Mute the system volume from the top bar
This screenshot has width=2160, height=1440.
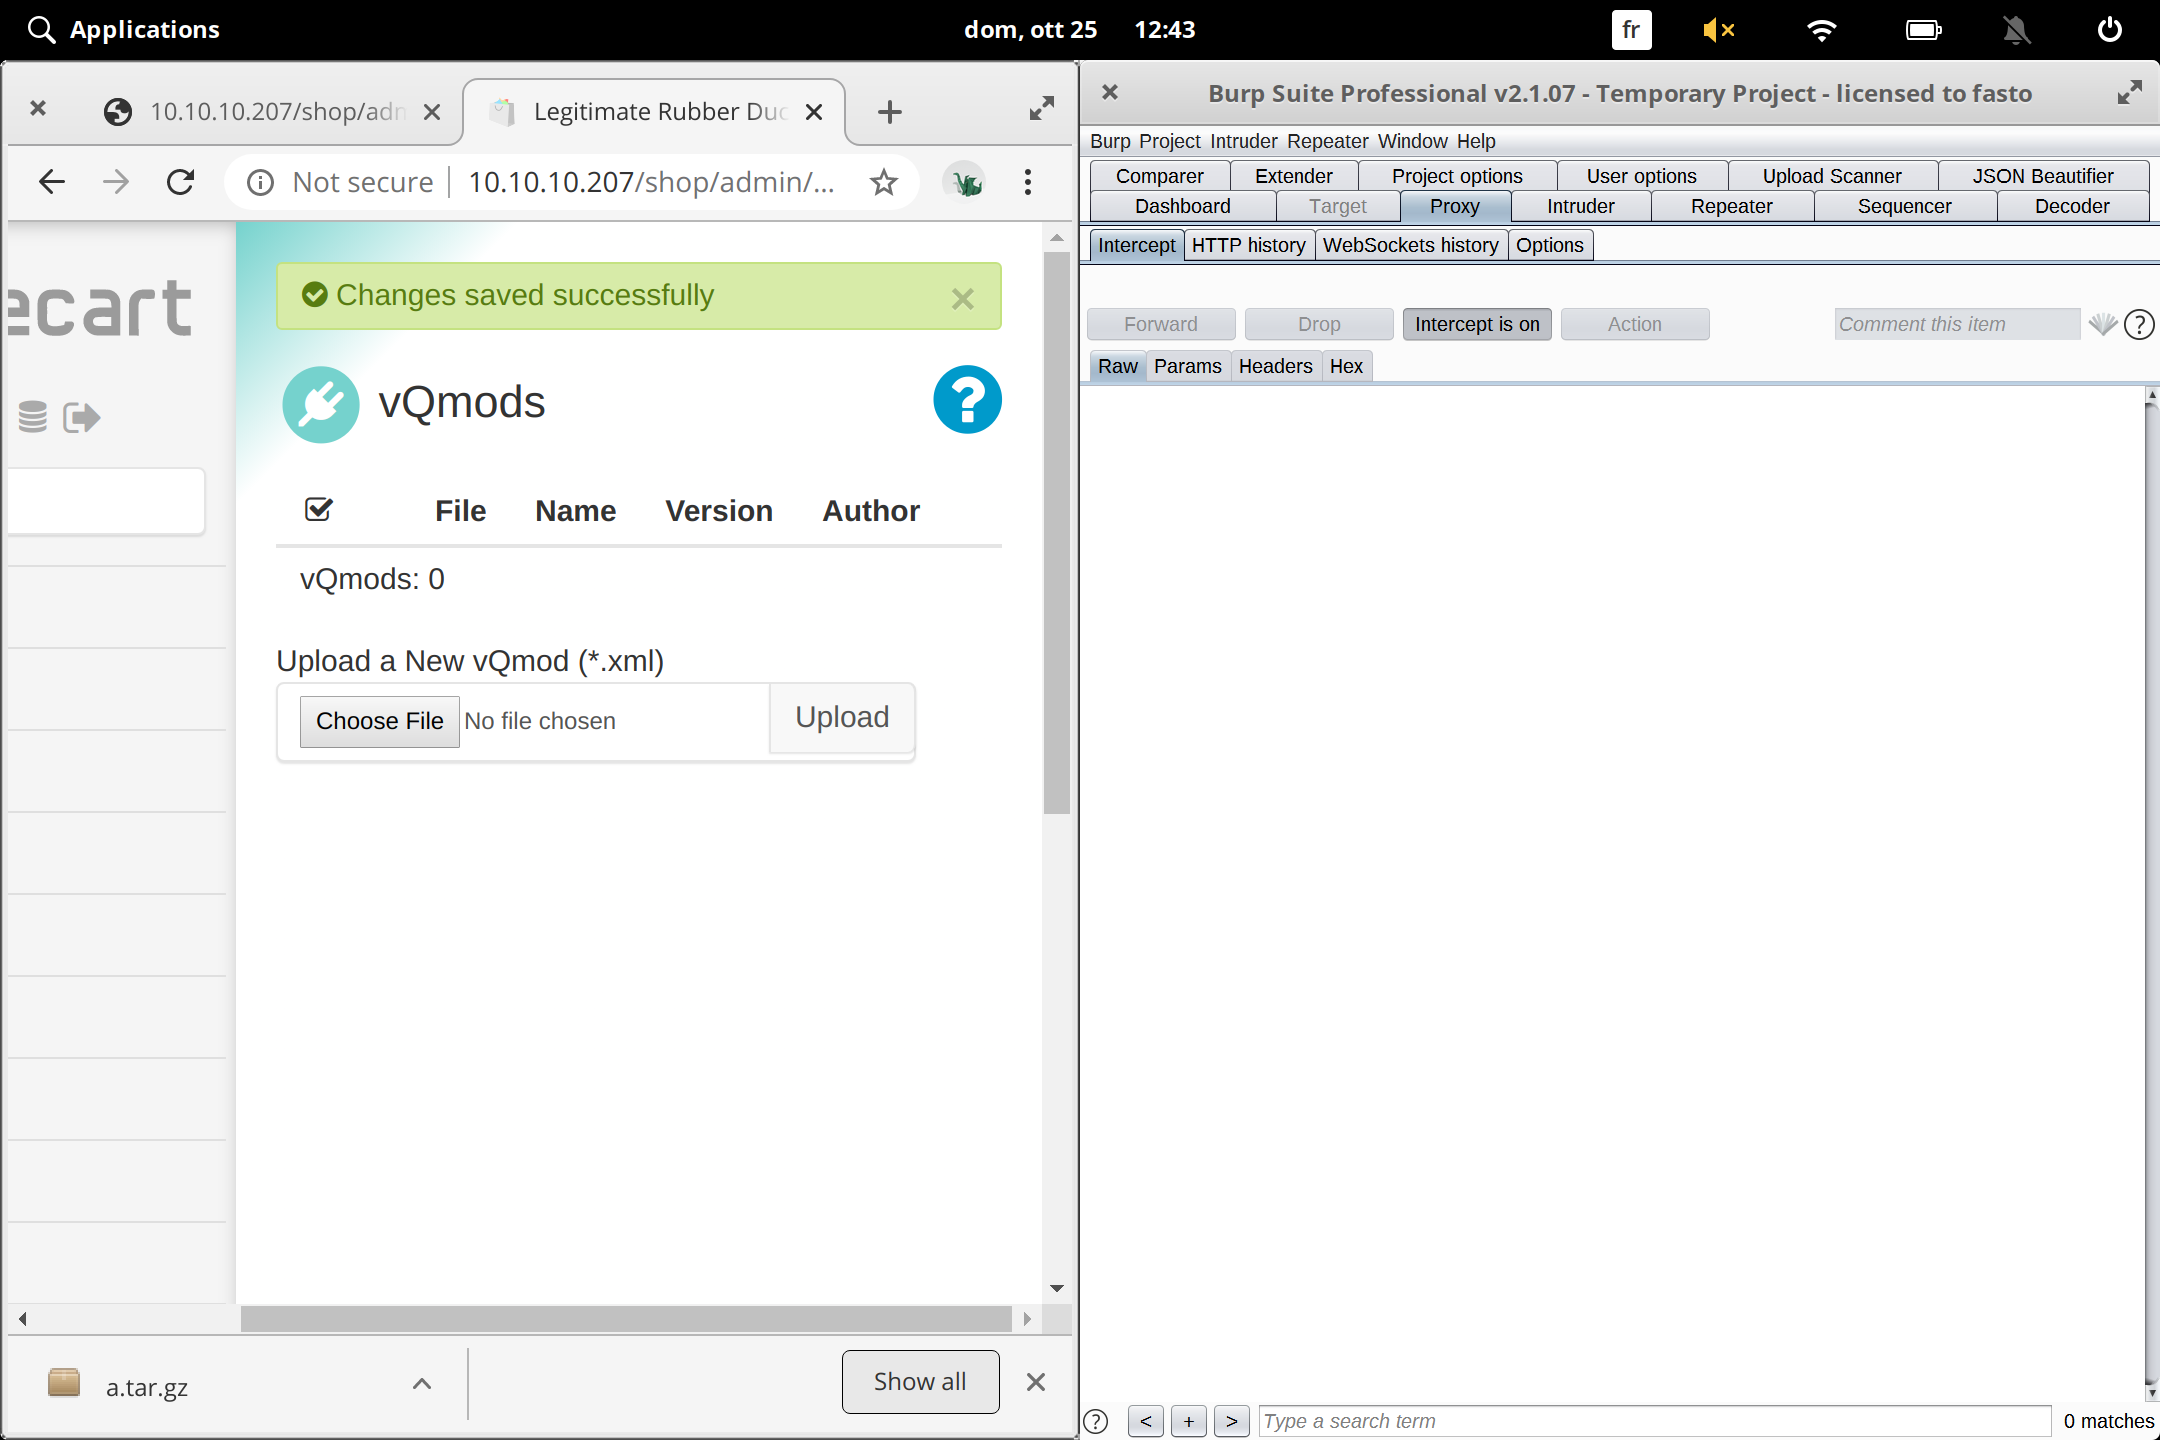pyautogui.click(x=1717, y=29)
